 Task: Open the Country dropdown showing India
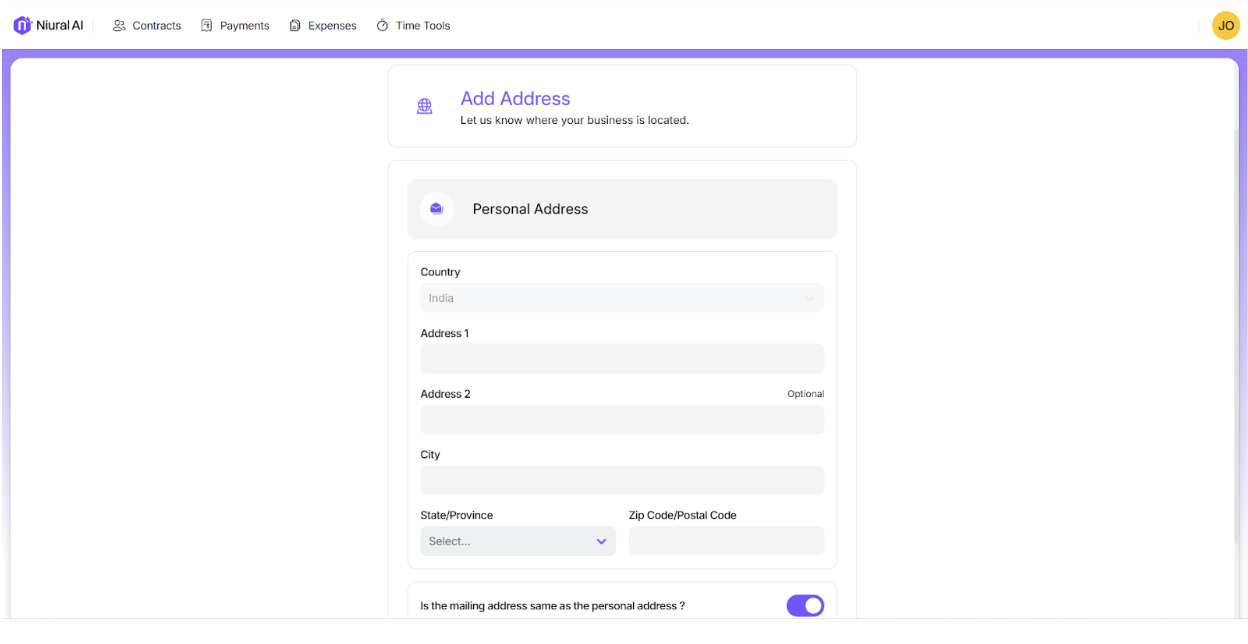[x=622, y=298]
